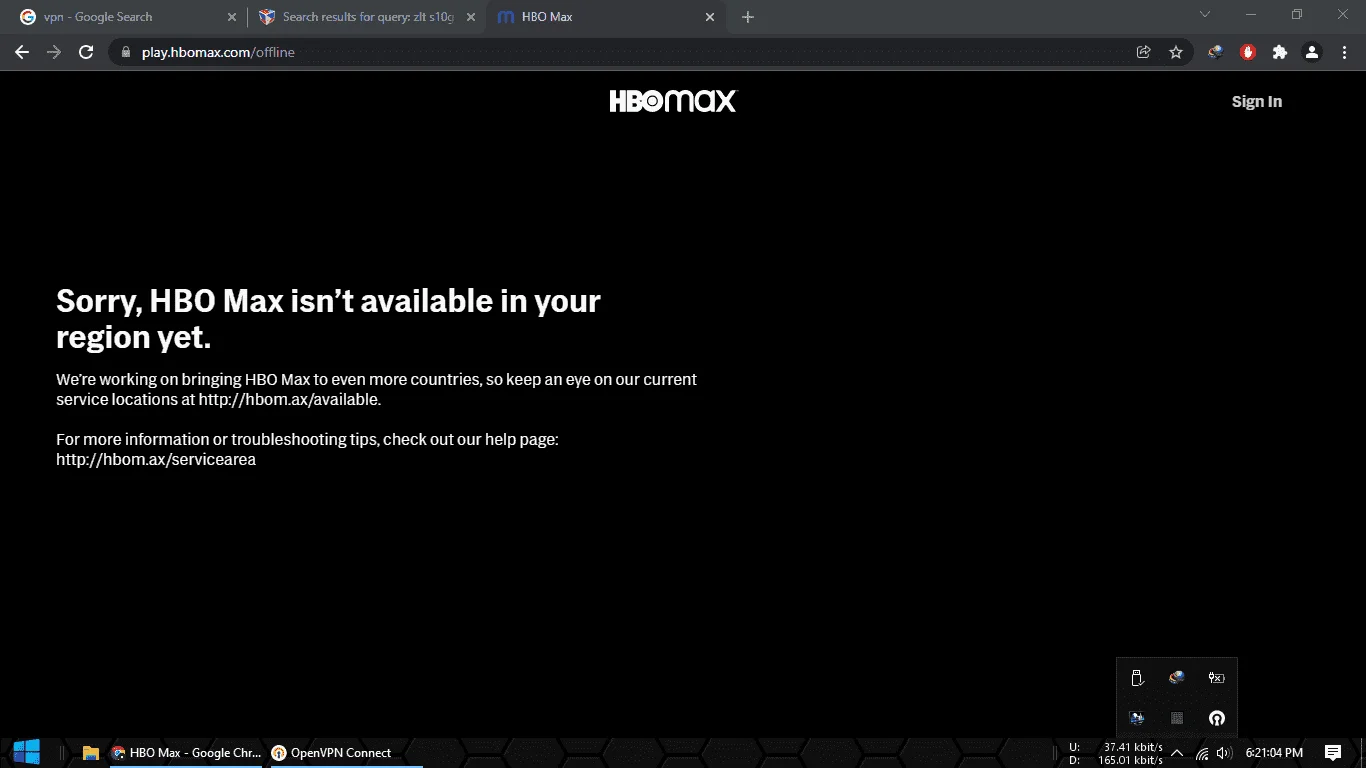This screenshot has height=768, width=1366.
Task: Click the lock icon beside the URL
Action: click(x=125, y=52)
